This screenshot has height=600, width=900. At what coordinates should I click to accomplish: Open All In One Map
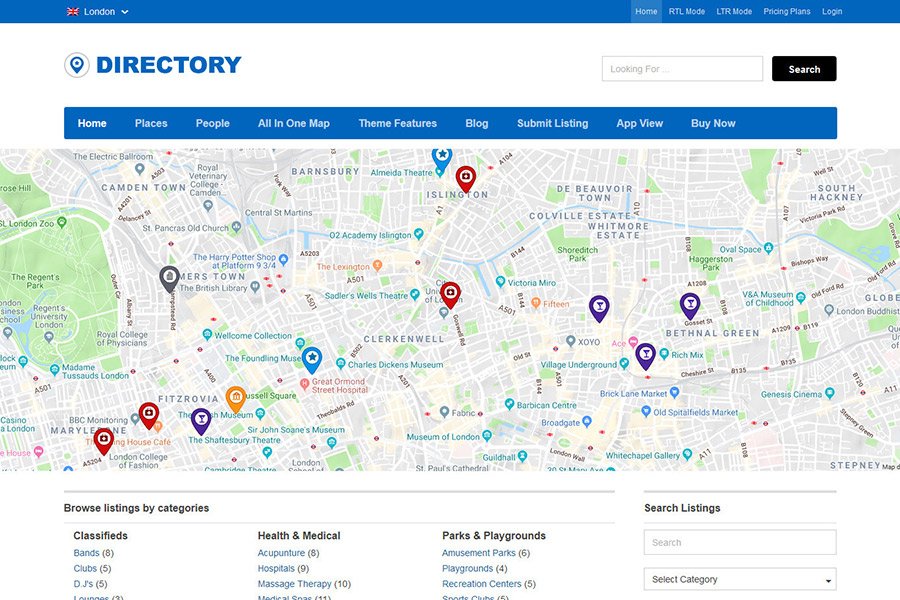pos(293,123)
